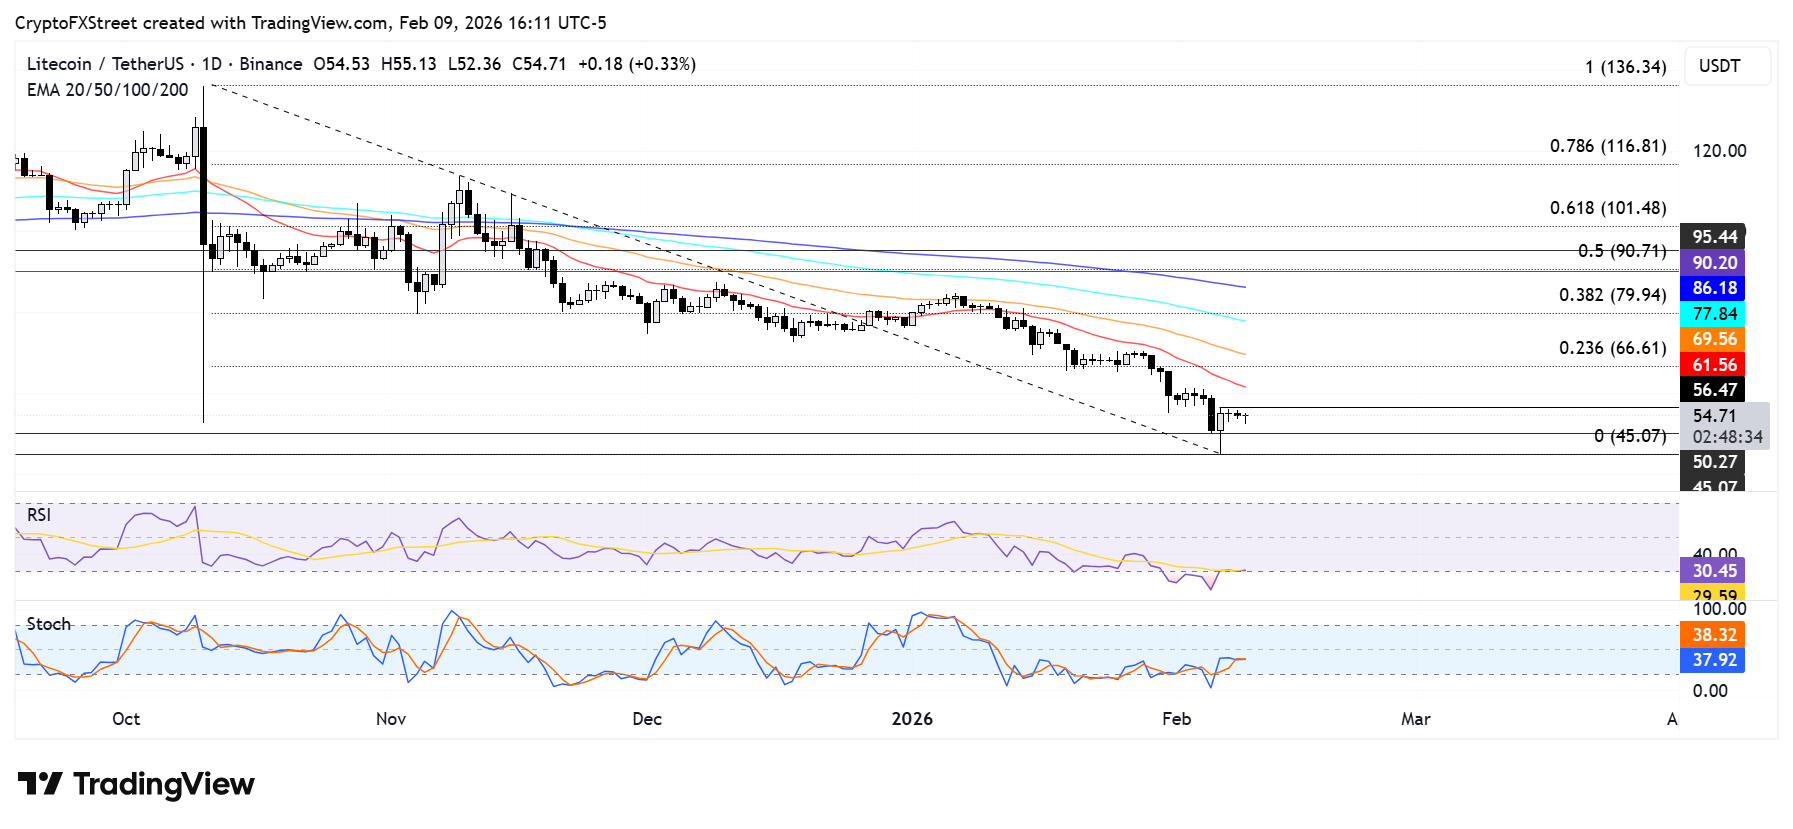The width and height of the screenshot is (1793, 829).
Task: Select the 95.44 price tag
Action: click(x=1713, y=237)
